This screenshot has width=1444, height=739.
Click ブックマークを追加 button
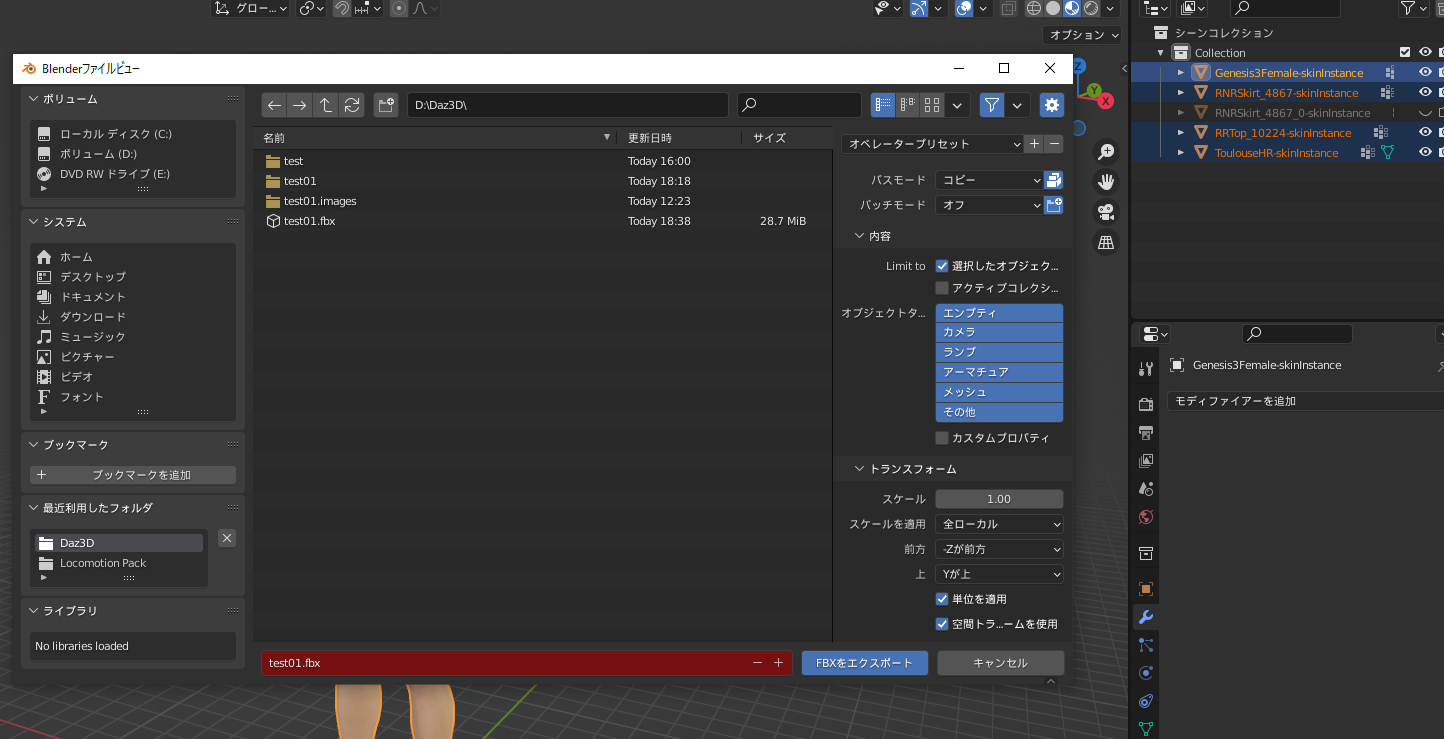click(x=133, y=475)
